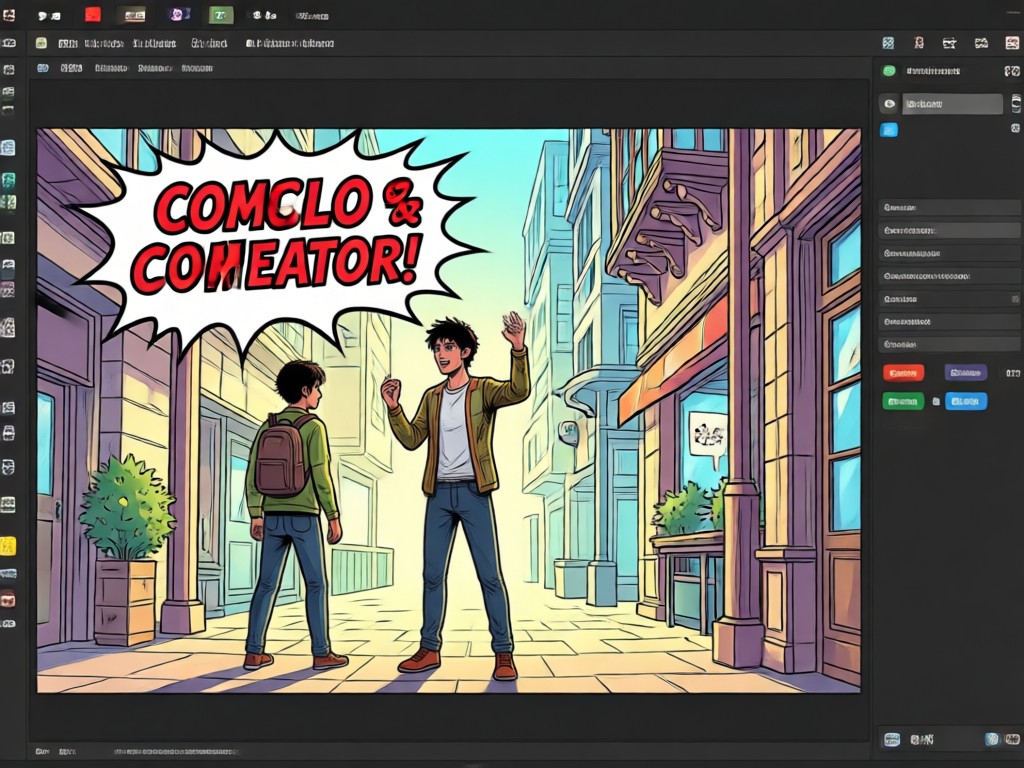Viewport: 1024px width, 768px height.
Task: Click the orange-pink icon in top-right corner
Action: coord(1012,43)
